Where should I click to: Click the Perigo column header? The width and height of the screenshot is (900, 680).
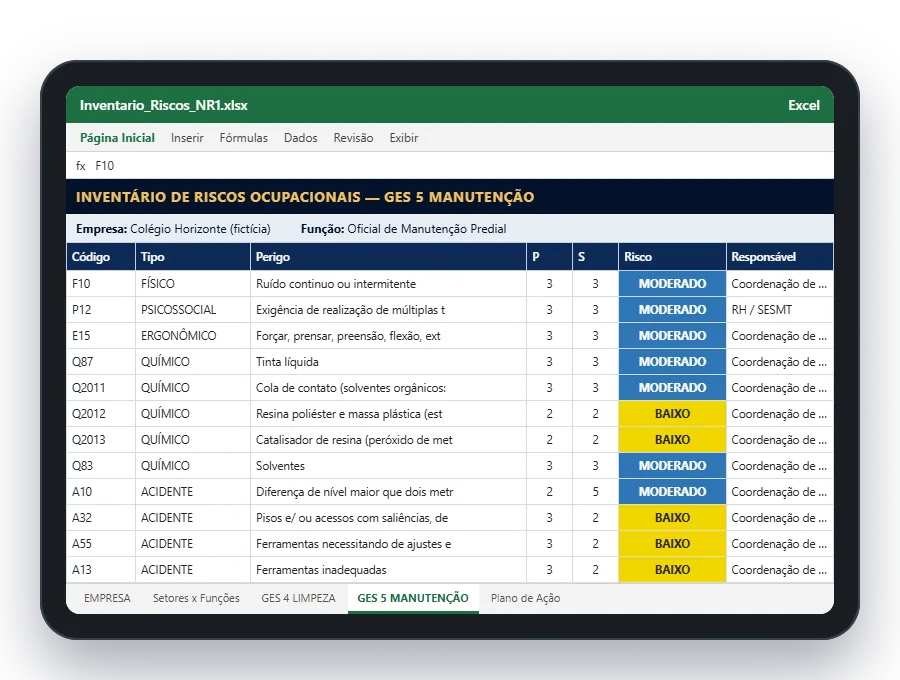(388, 257)
